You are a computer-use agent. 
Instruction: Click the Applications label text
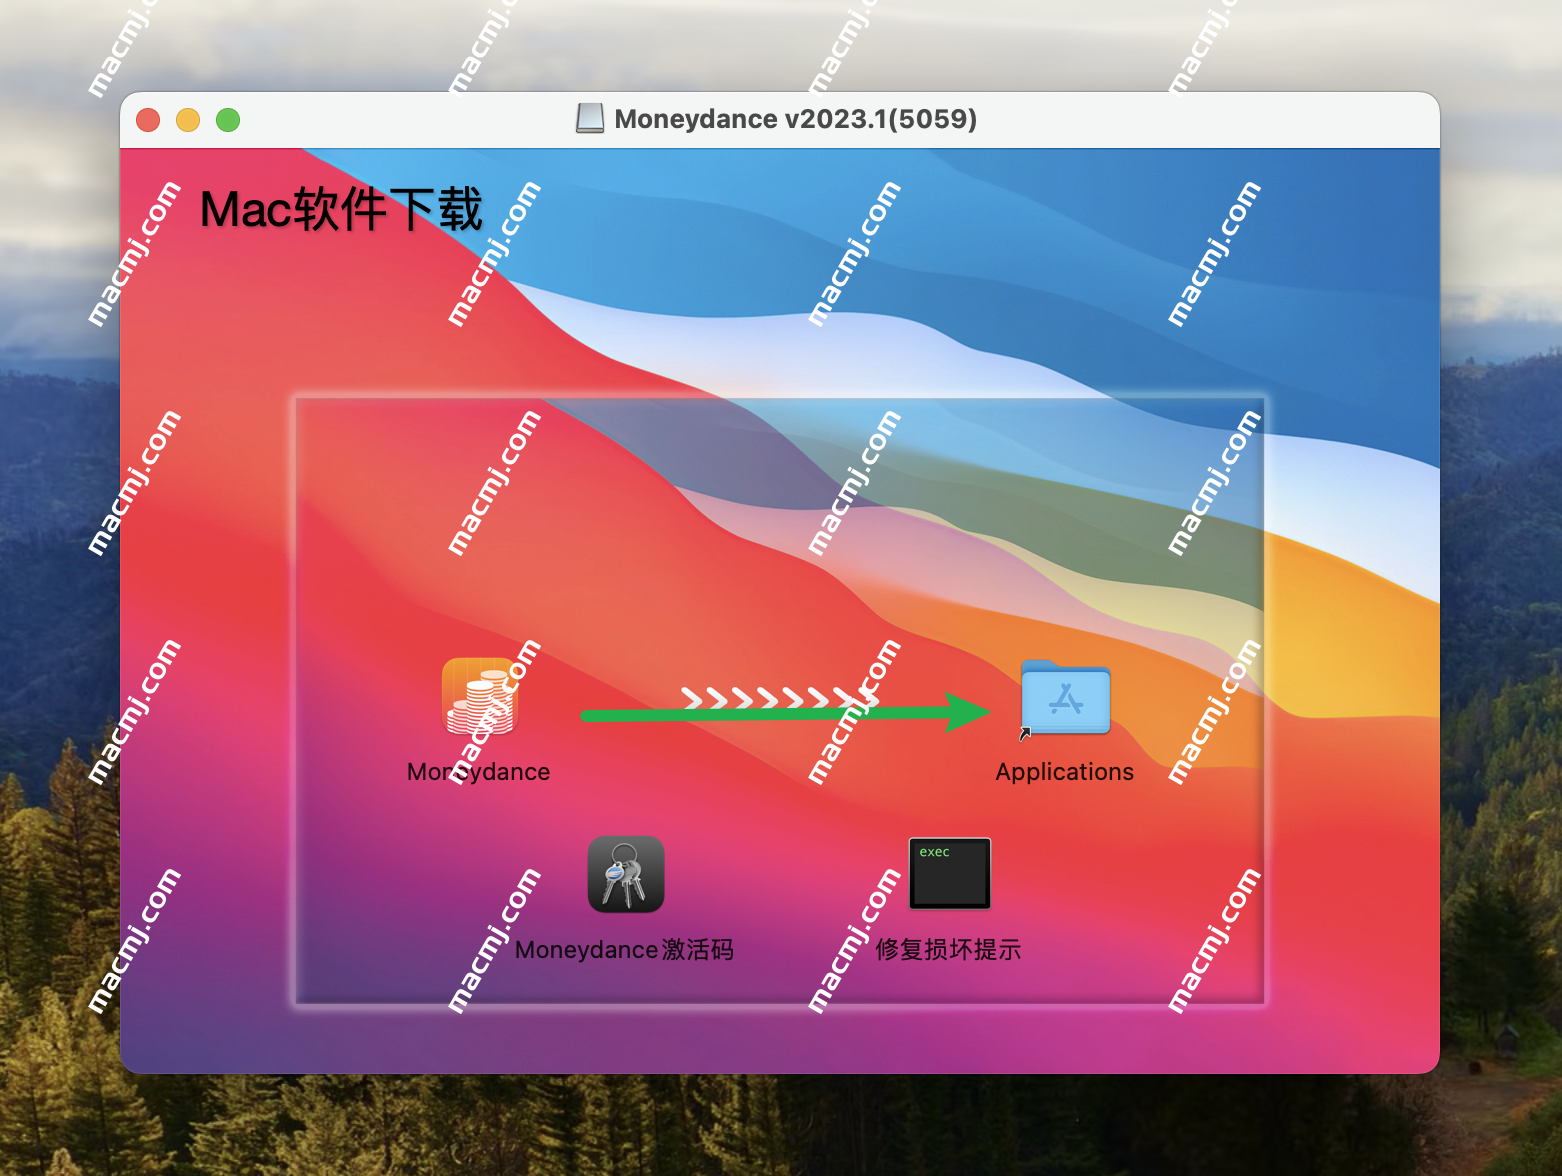tap(1065, 772)
